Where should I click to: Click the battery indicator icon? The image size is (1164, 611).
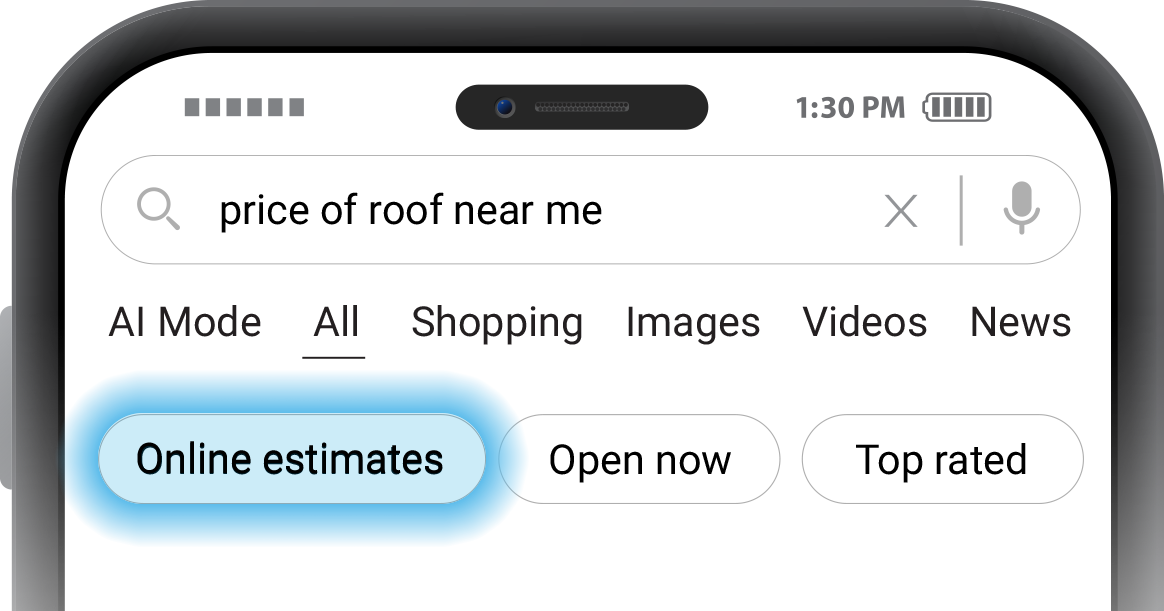(x=957, y=107)
